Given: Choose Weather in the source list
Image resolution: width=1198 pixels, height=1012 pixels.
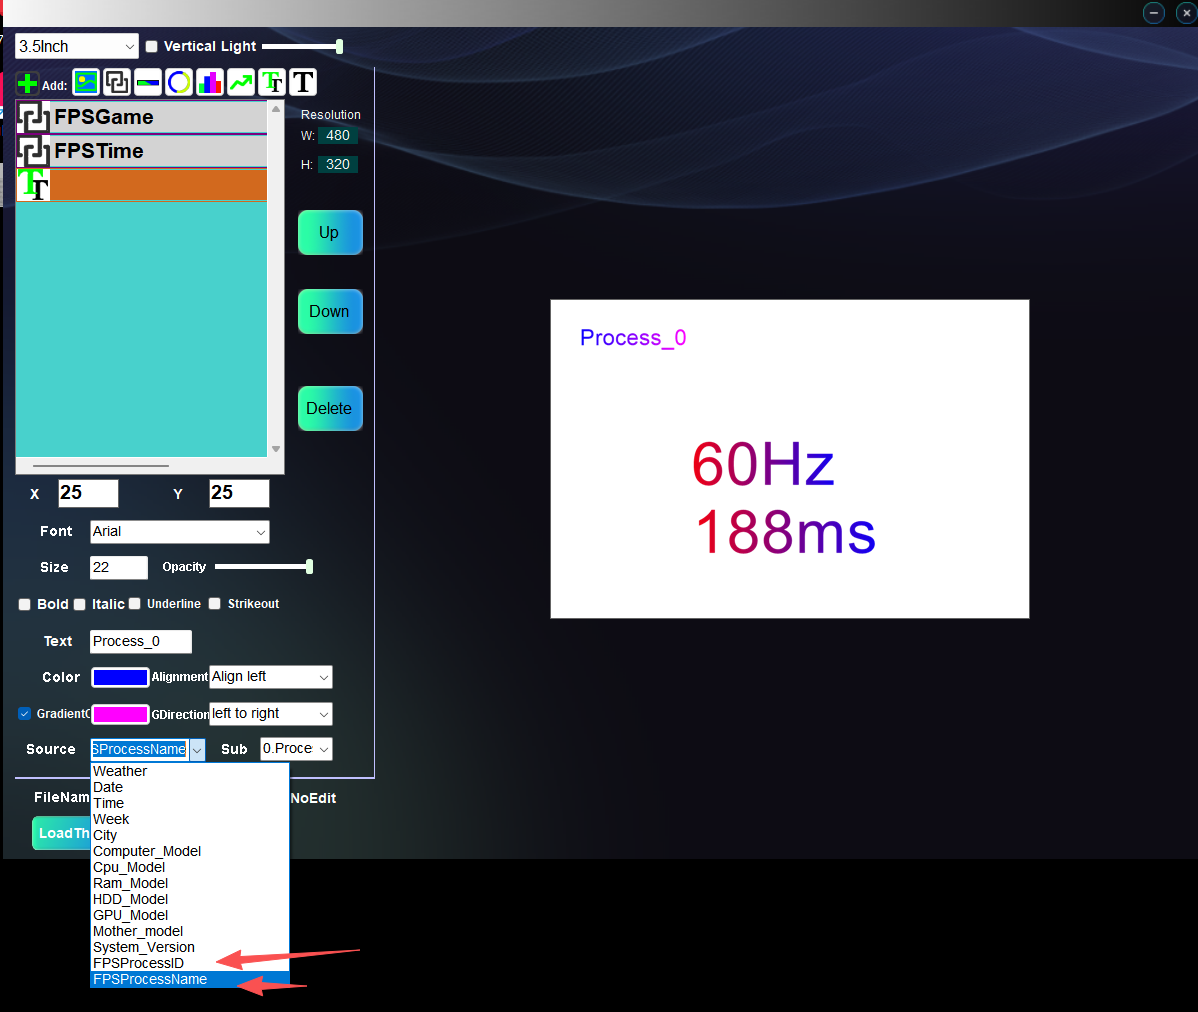Looking at the screenshot, I should click(120, 771).
